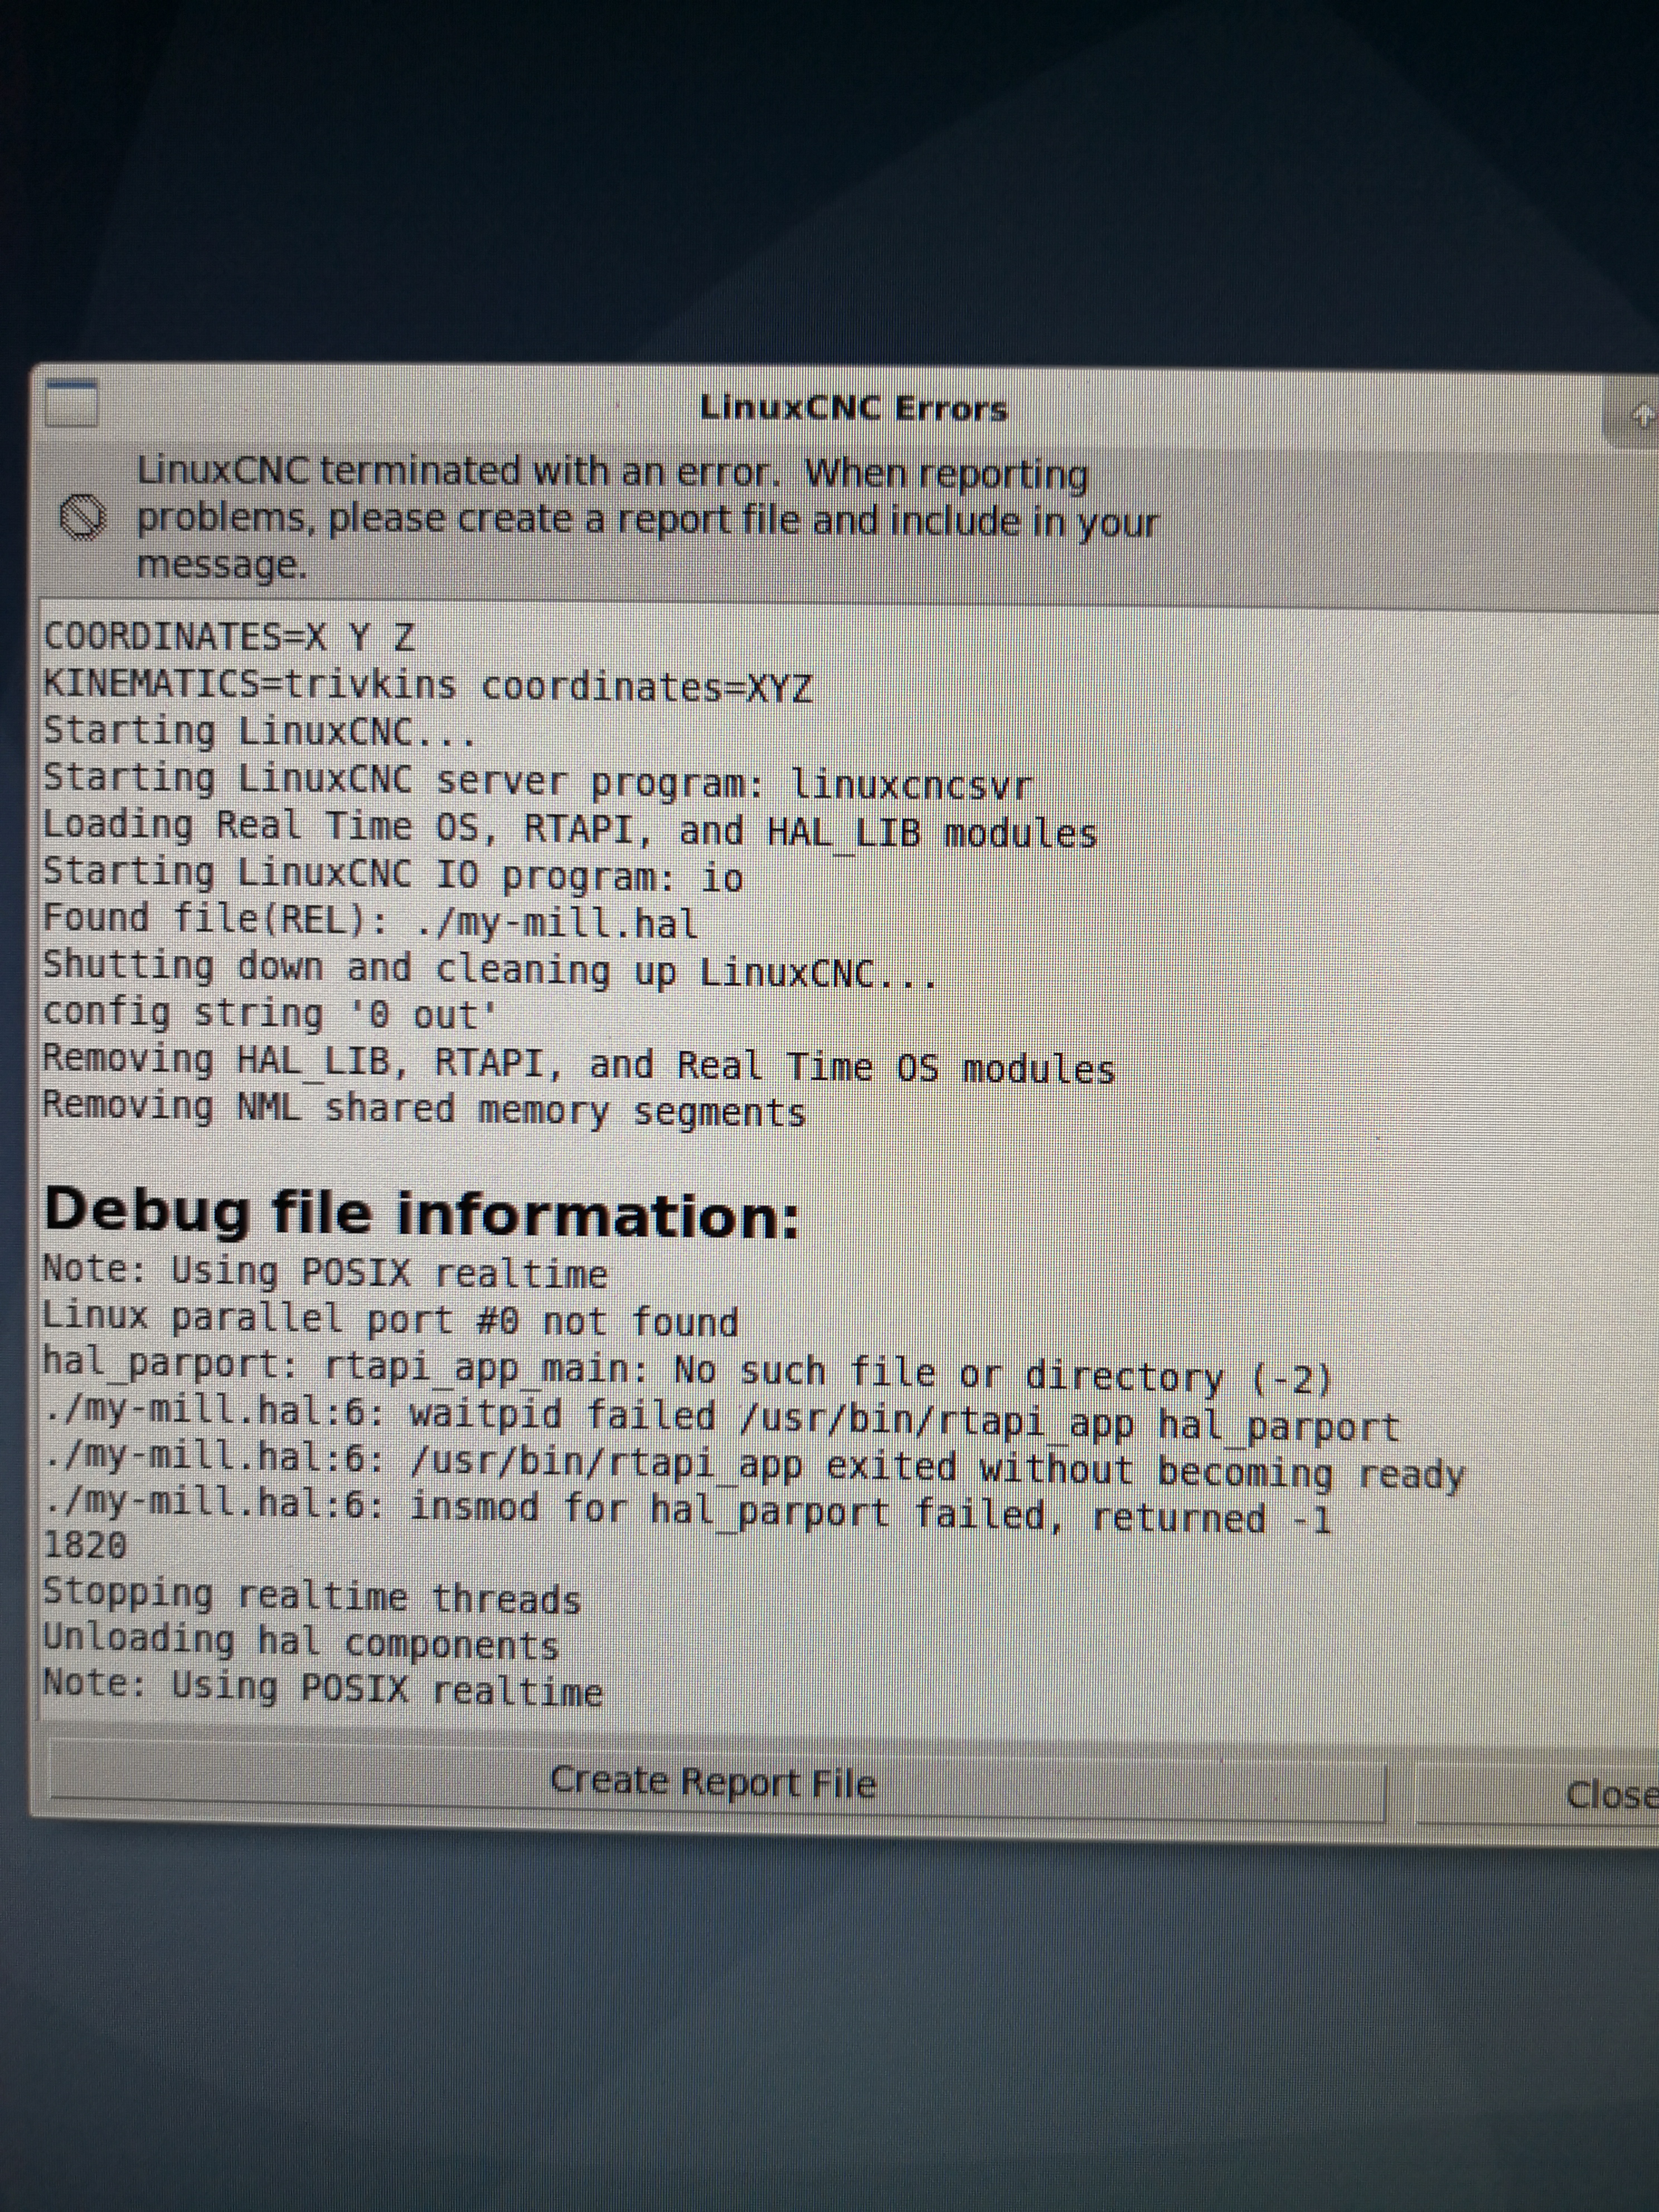
Task: Click the 'config string '0 out'' line
Action: [269, 1014]
